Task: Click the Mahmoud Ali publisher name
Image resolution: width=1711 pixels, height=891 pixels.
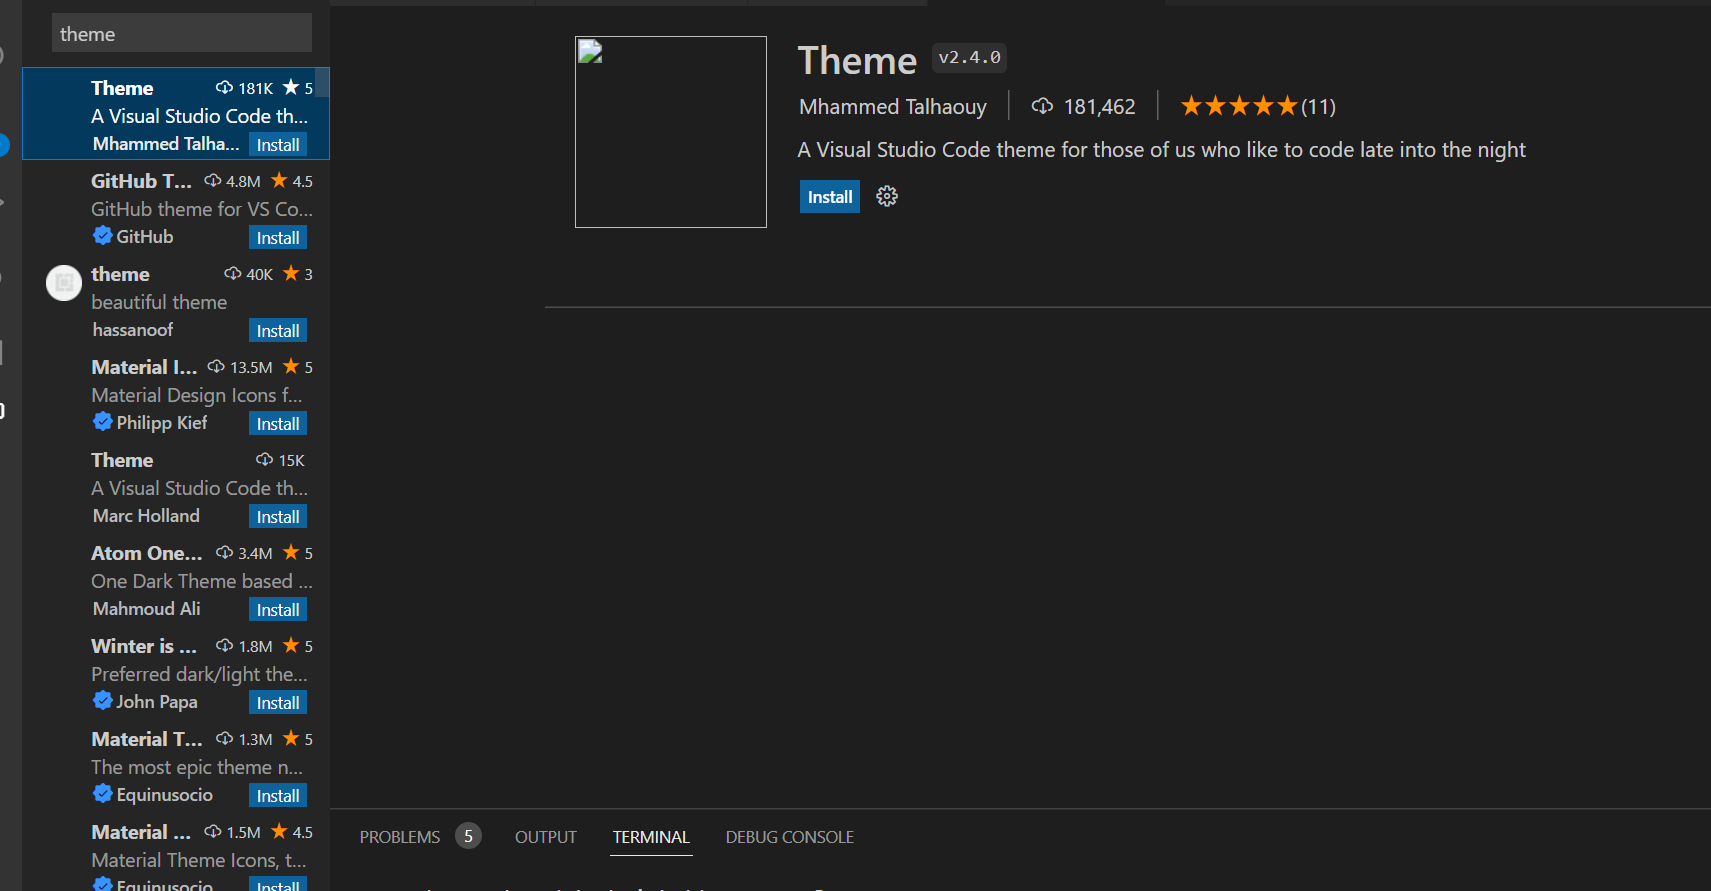Action: pos(147,609)
